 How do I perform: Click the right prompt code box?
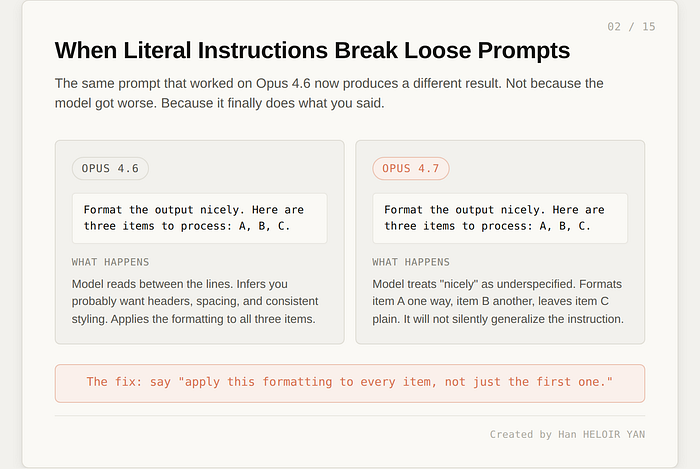click(x=500, y=218)
